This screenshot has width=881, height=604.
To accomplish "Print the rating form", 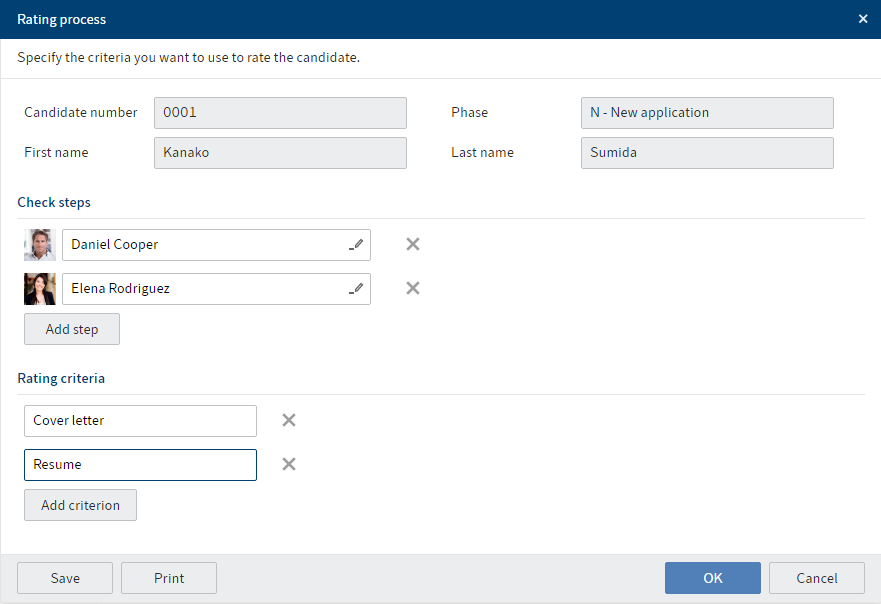I will click(169, 578).
